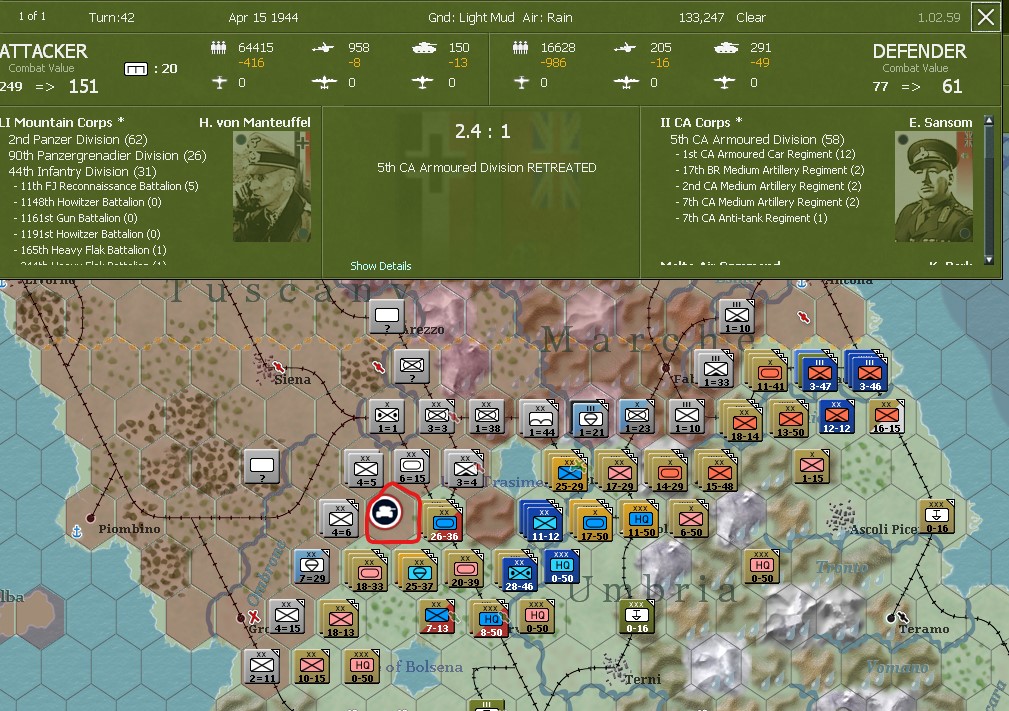The height and width of the screenshot is (711, 1009).
Task: Select the German counter 1=10 near Ancona
Action: pos(737,316)
